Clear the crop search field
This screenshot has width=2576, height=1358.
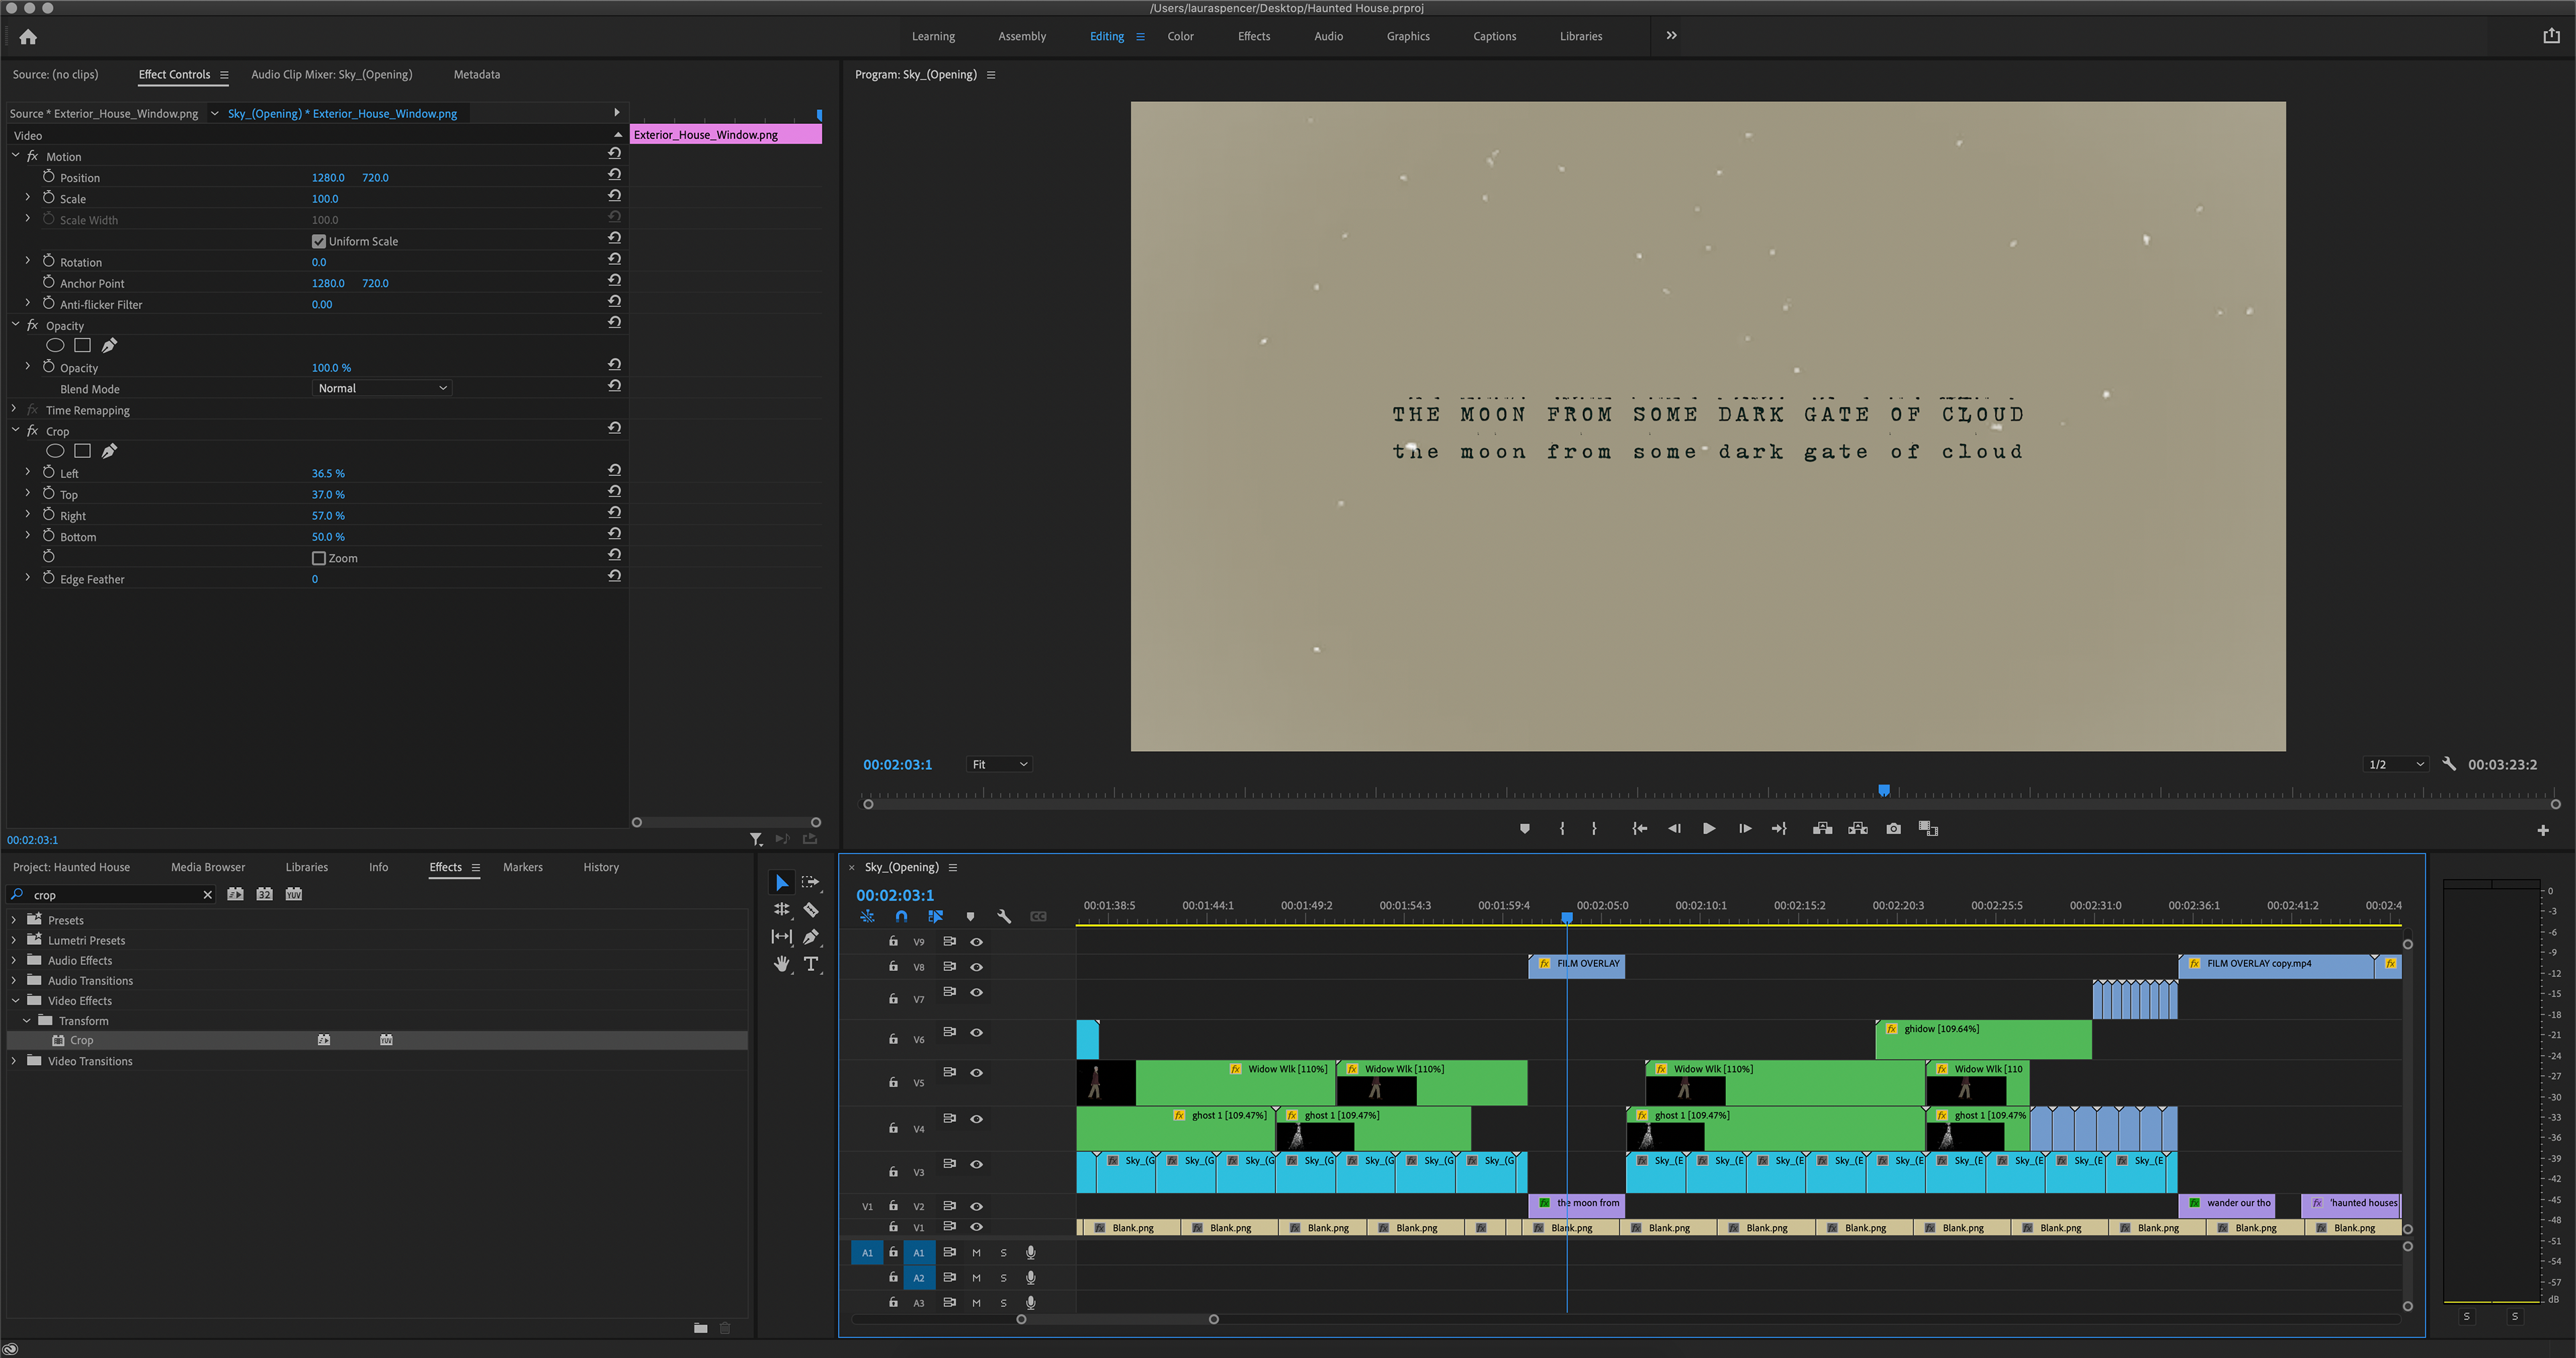[207, 895]
